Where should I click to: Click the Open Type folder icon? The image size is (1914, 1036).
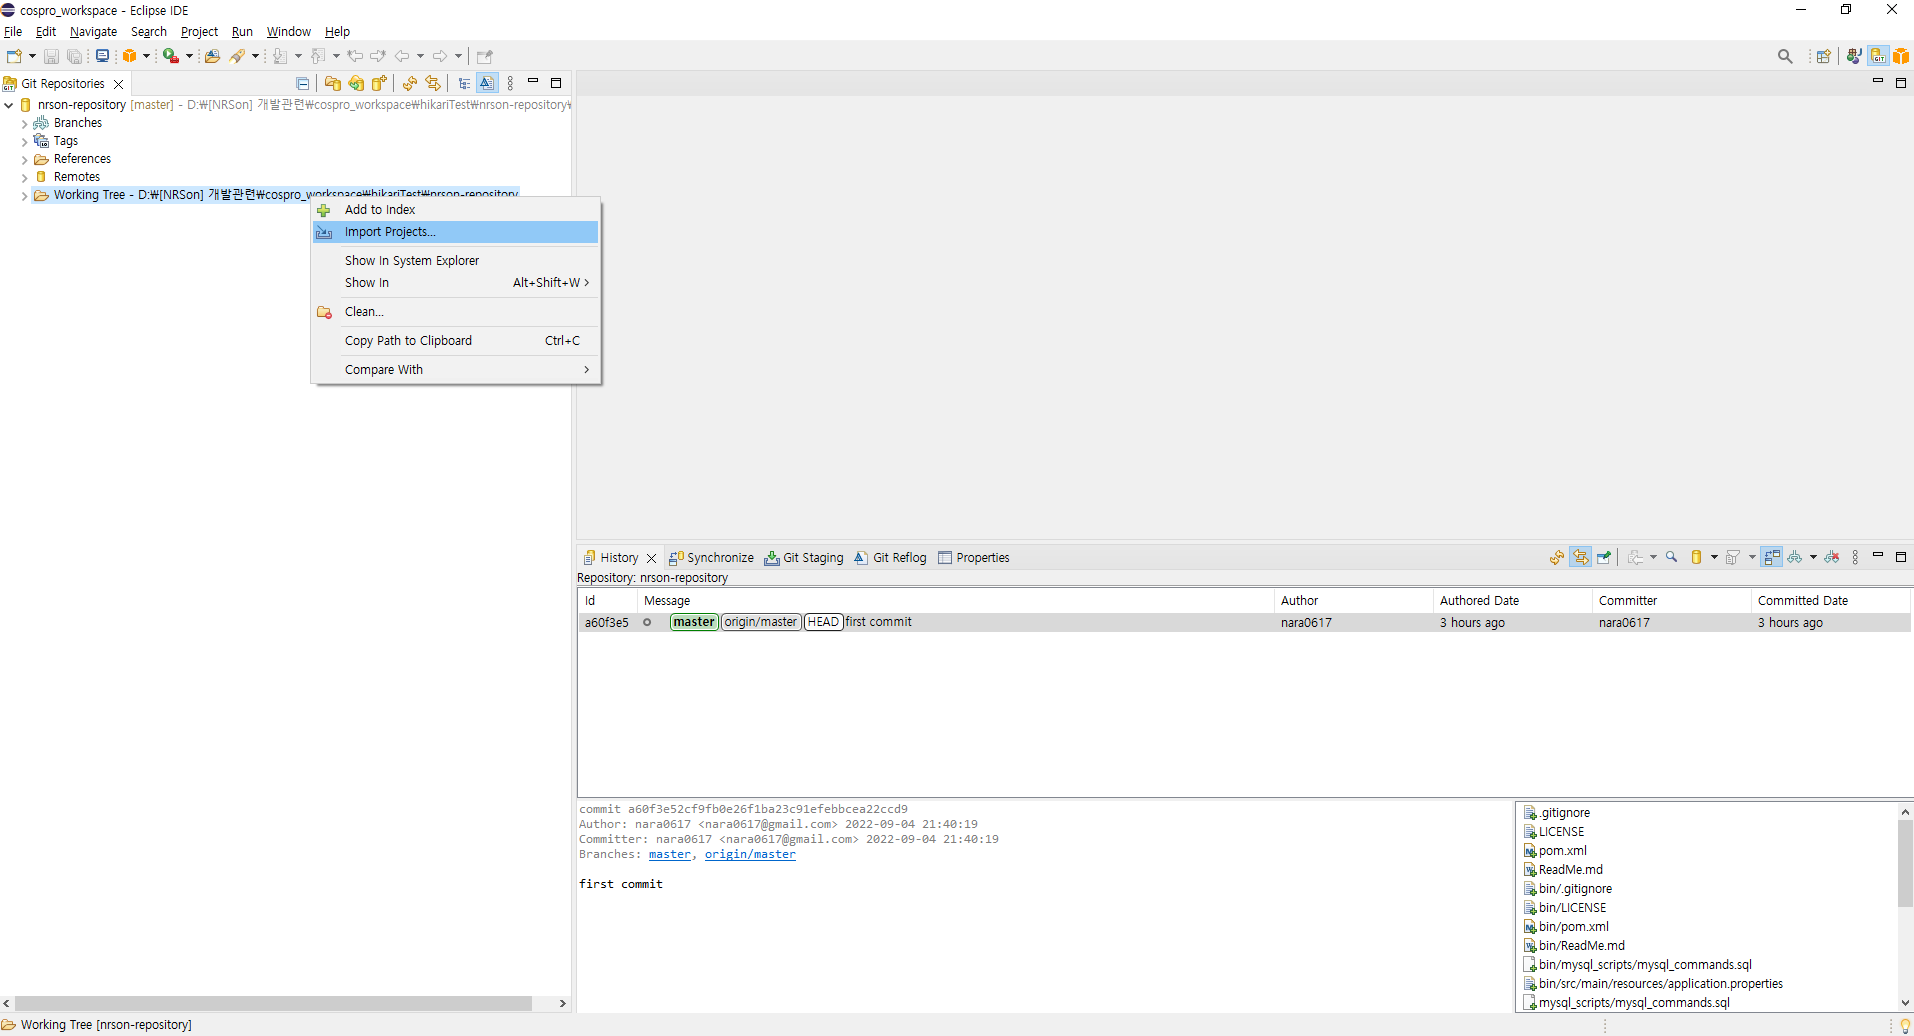[212, 56]
